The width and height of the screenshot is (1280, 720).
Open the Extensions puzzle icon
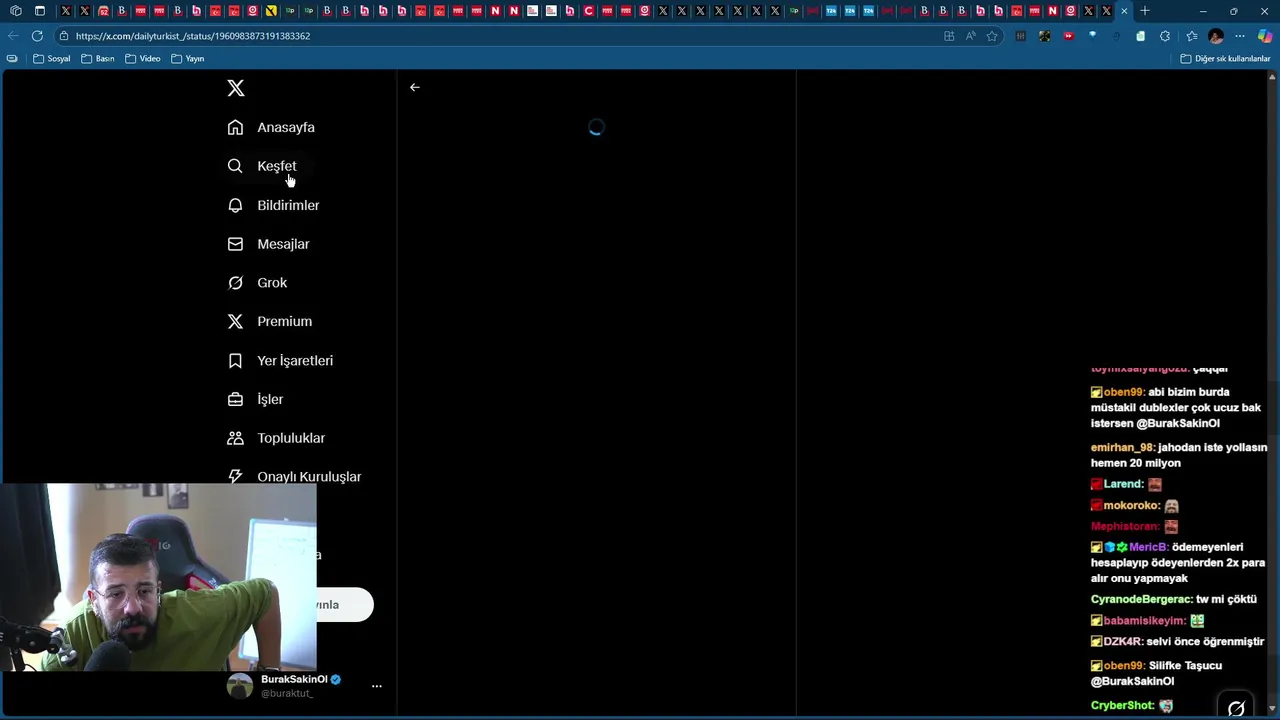tap(1165, 36)
